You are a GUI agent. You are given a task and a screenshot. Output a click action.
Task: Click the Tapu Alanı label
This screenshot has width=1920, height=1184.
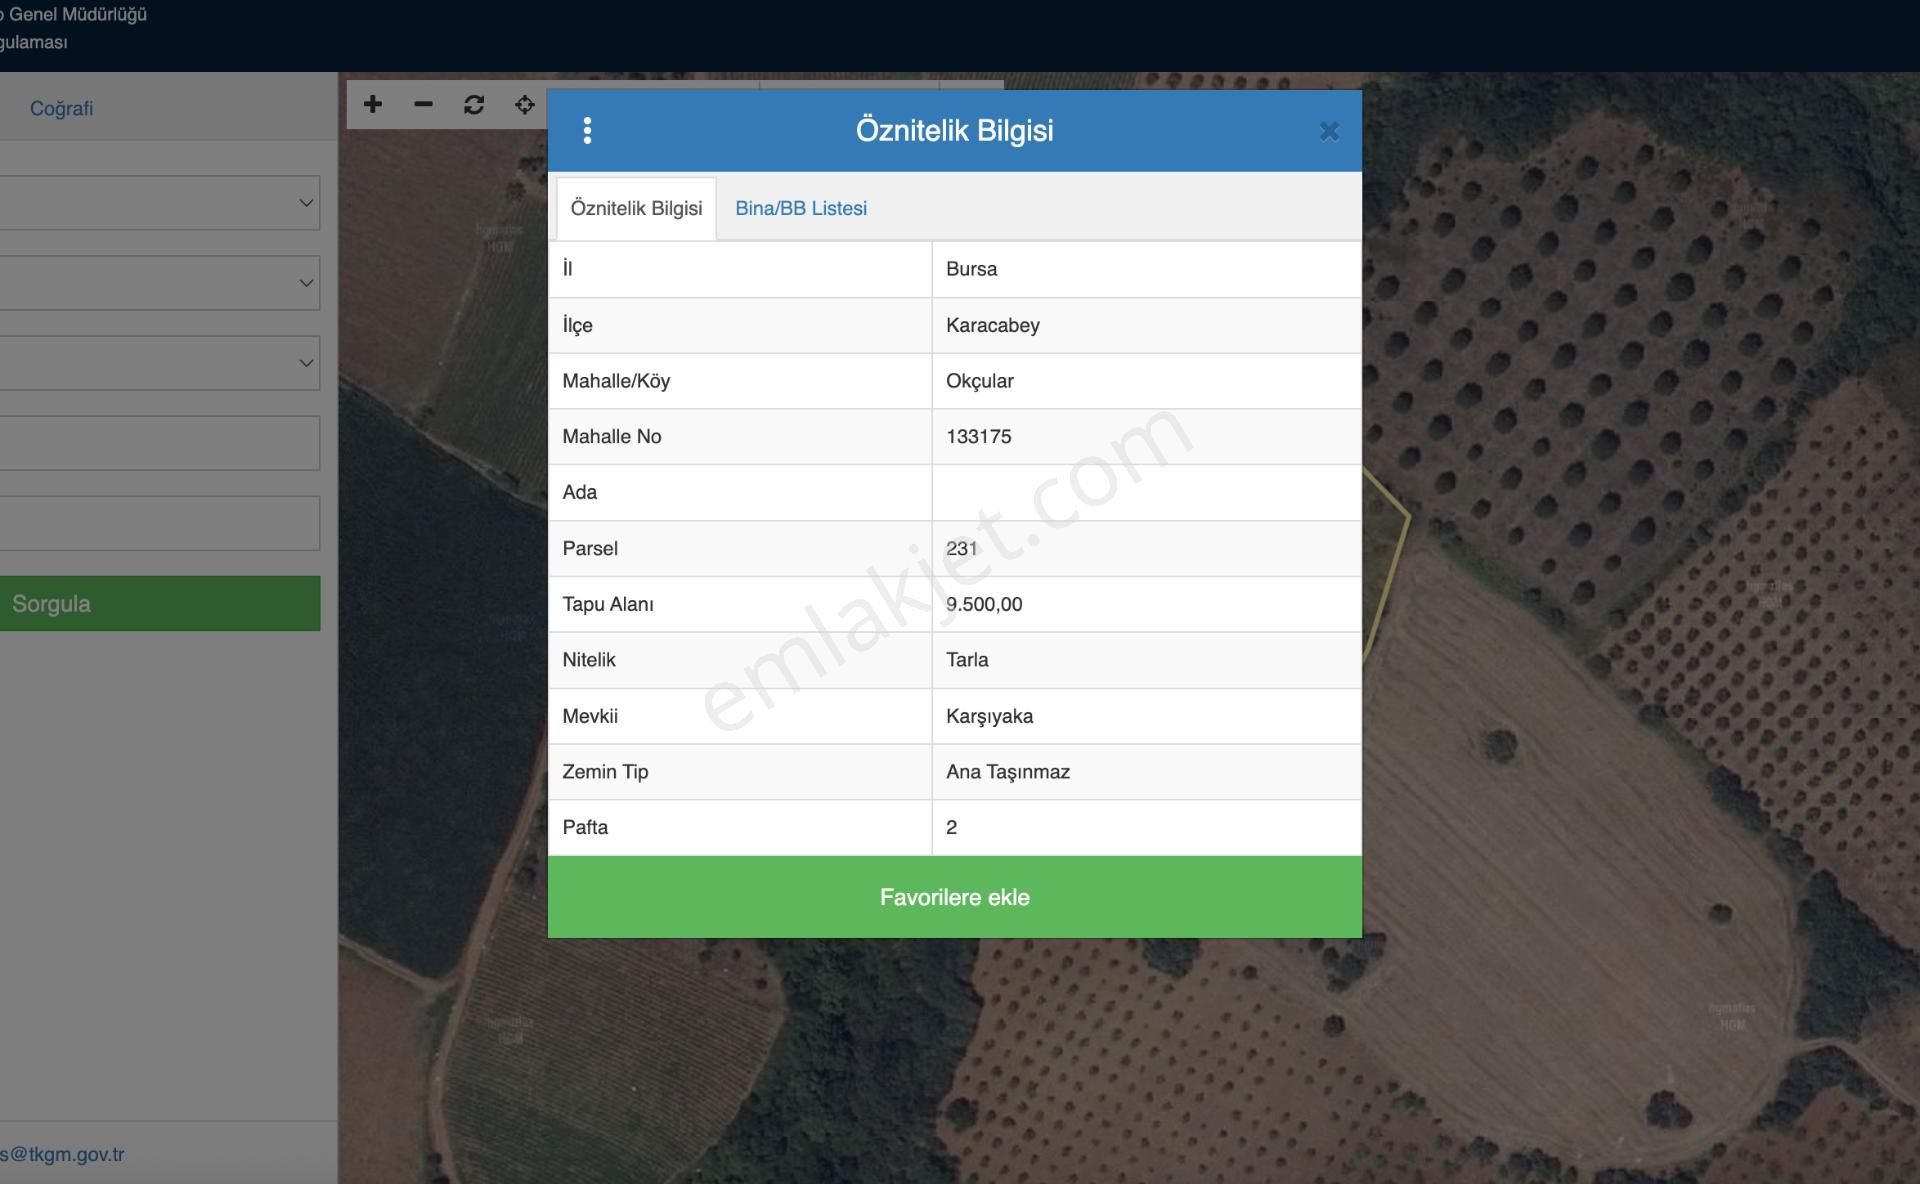tap(608, 604)
